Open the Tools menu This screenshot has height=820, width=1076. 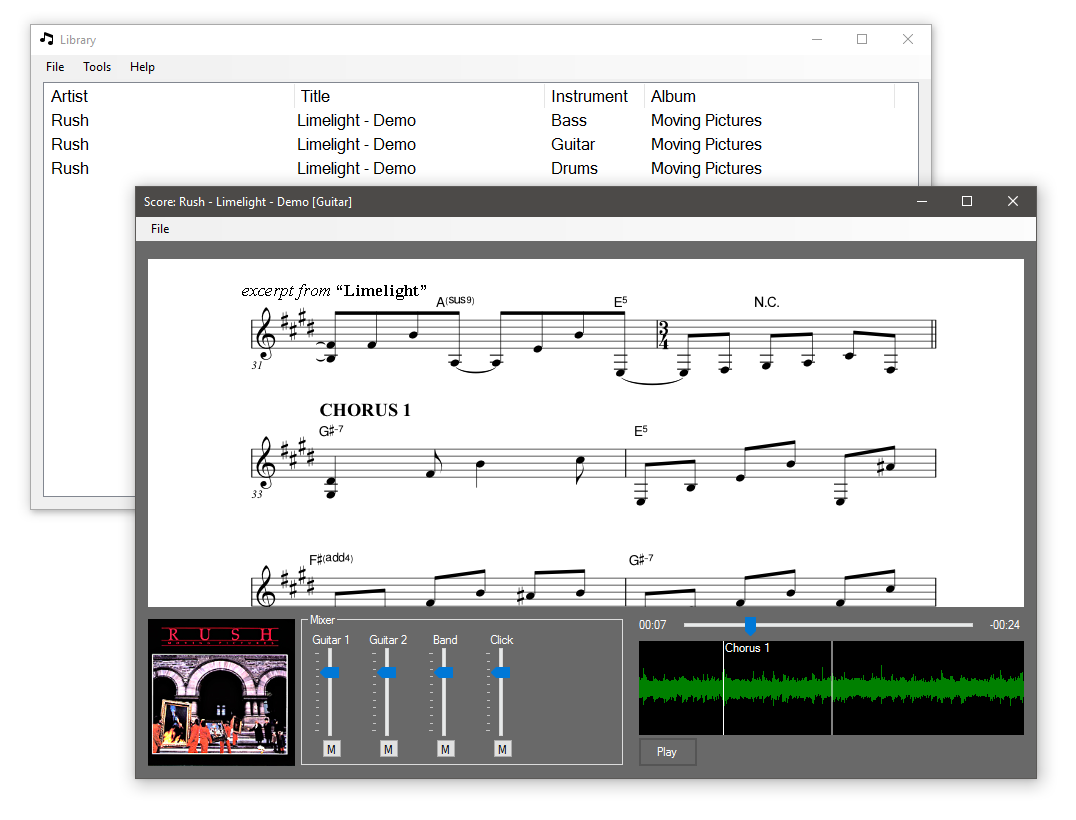(97, 67)
